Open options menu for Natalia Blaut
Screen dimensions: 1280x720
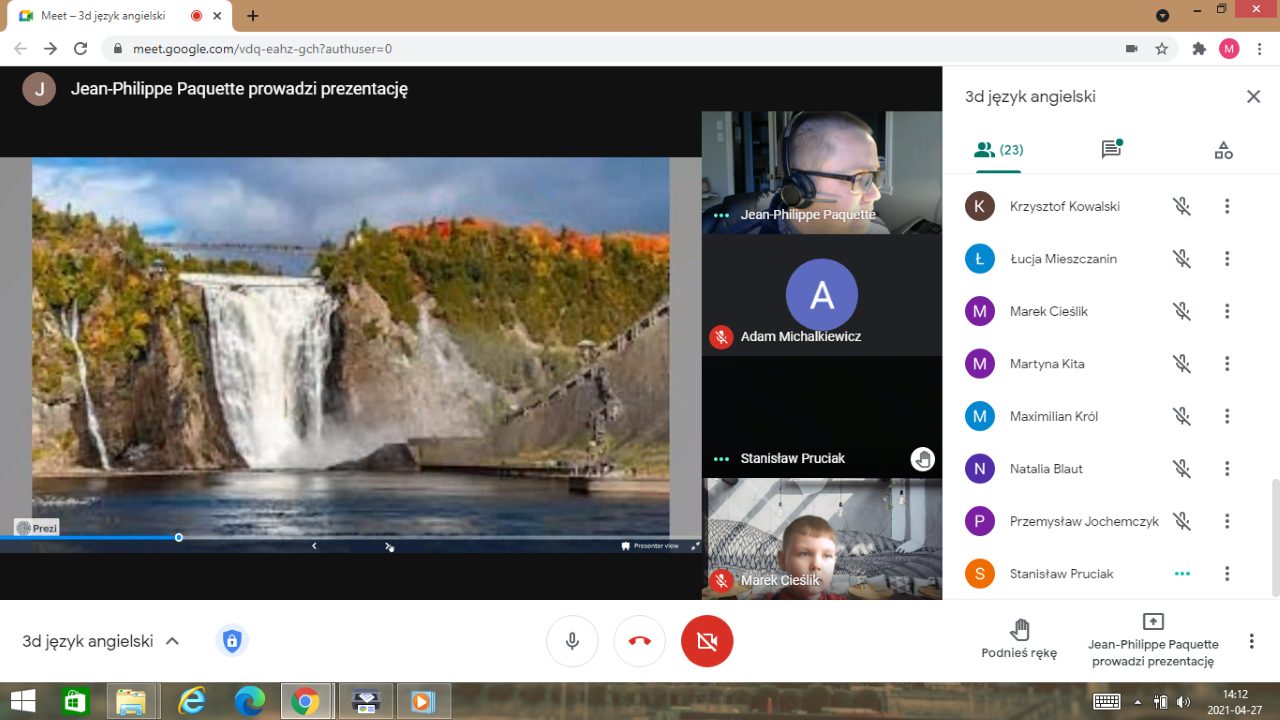pos(1227,468)
